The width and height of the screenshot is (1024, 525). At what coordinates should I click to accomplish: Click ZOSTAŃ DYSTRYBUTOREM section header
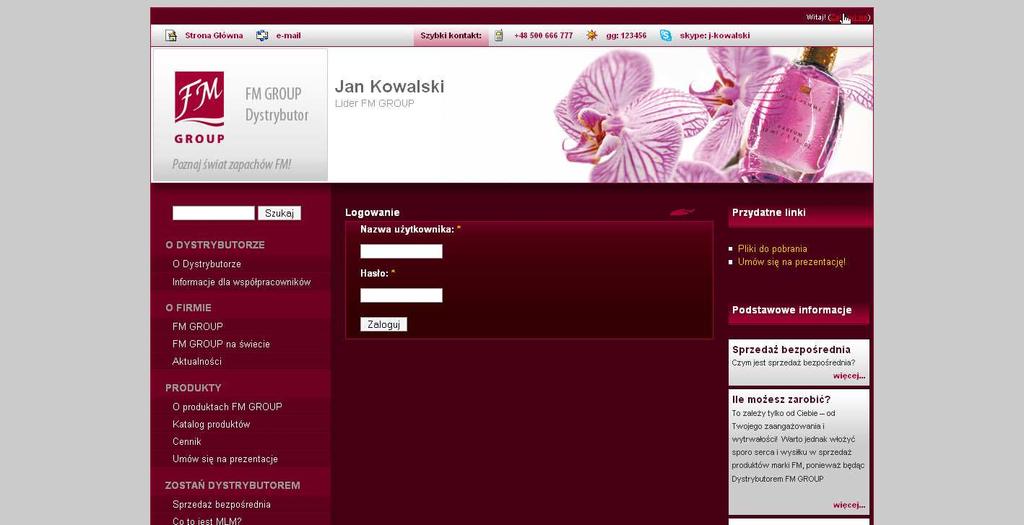click(x=232, y=485)
